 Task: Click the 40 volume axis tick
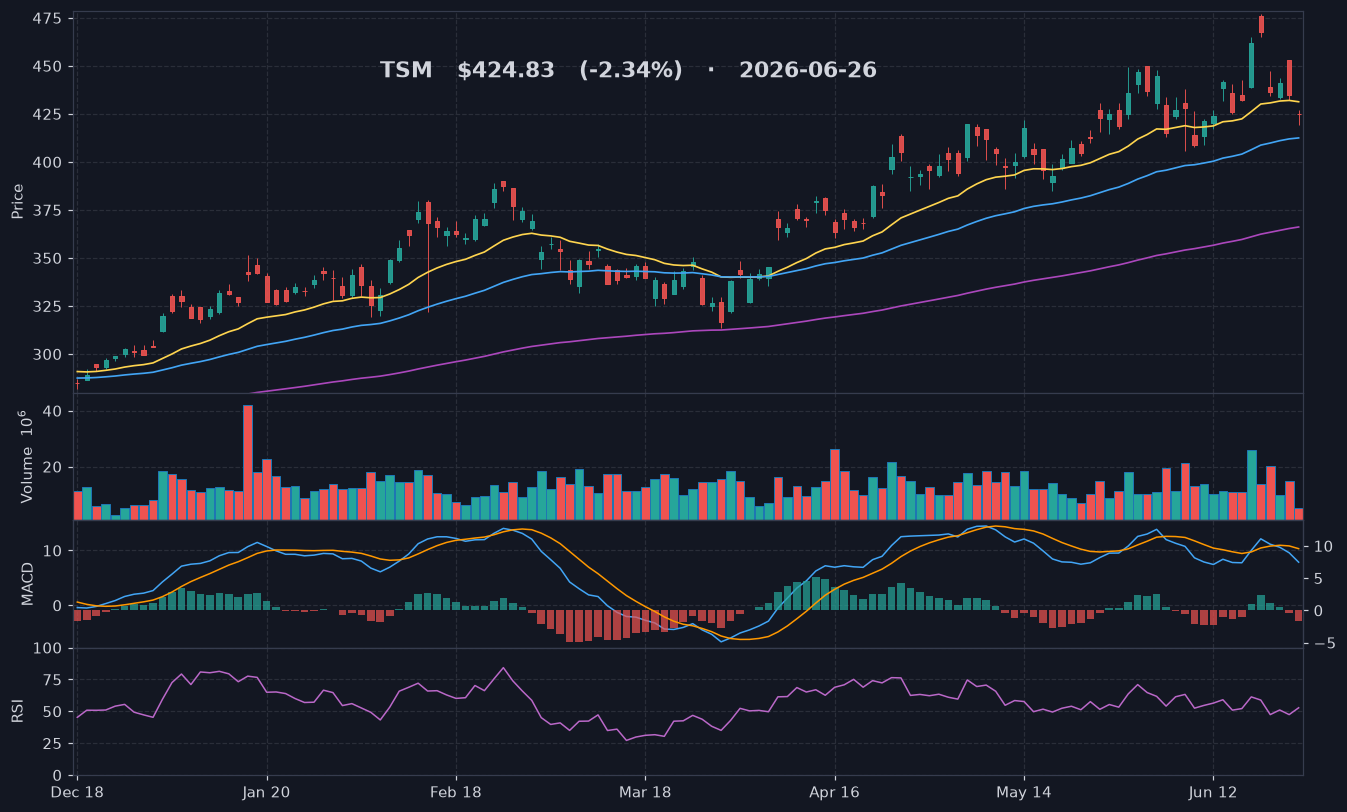[x=53, y=412]
